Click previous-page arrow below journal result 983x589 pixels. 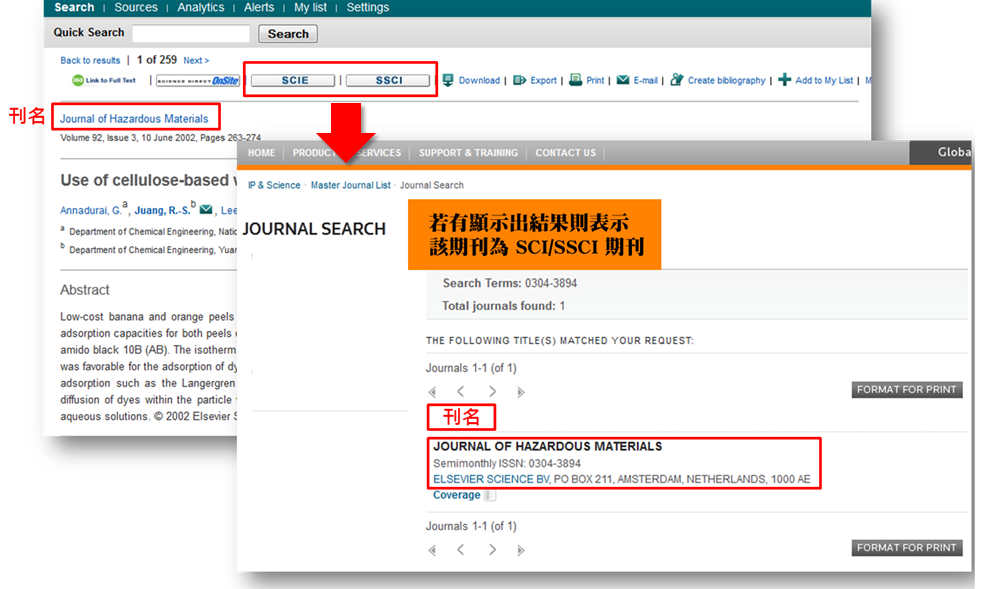click(x=461, y=550)
